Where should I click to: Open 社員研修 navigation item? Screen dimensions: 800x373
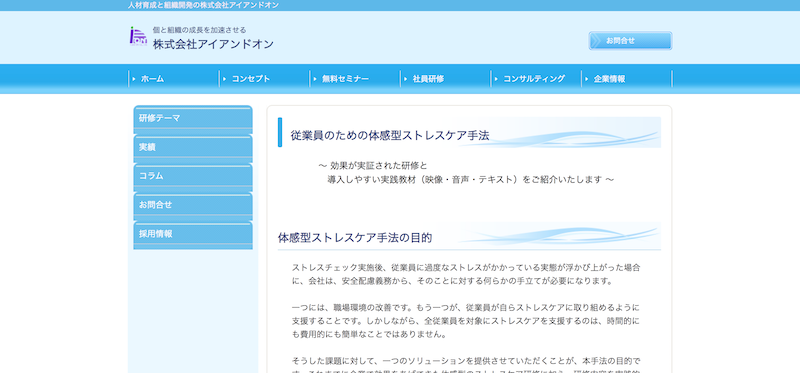pos(428,79)
